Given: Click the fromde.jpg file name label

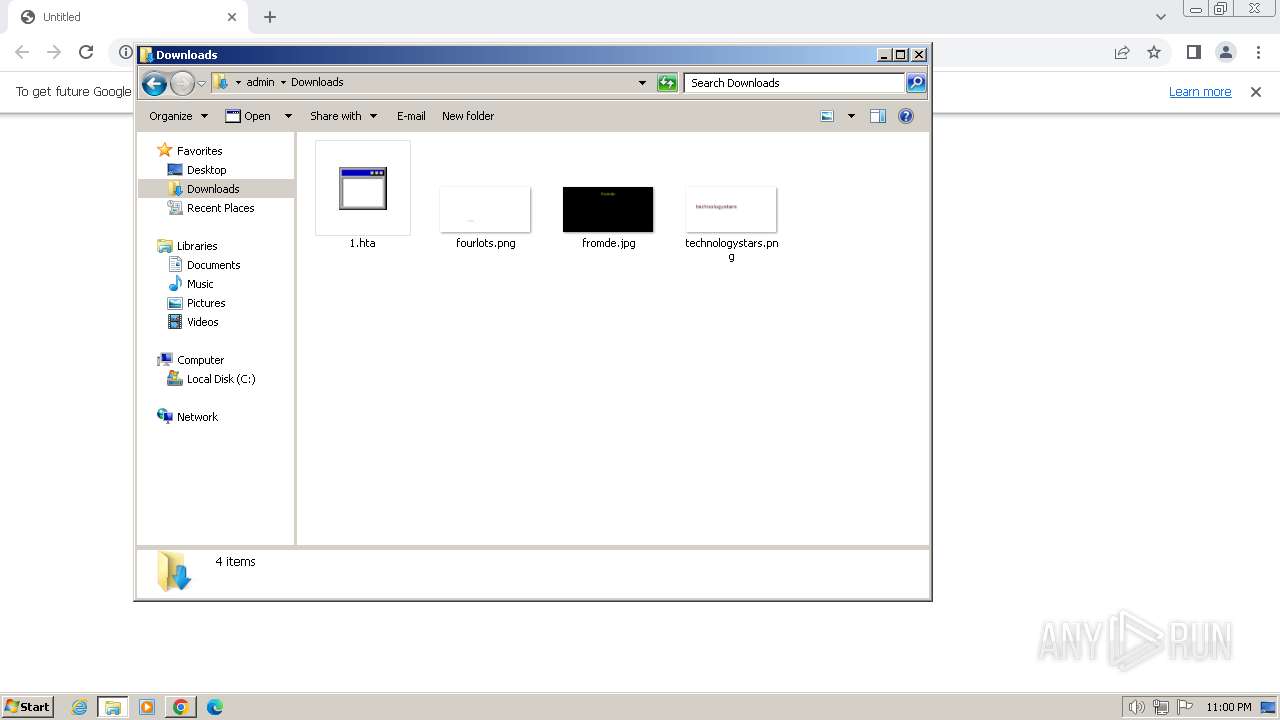Looking at the screenshot, I should coord(608,243).
